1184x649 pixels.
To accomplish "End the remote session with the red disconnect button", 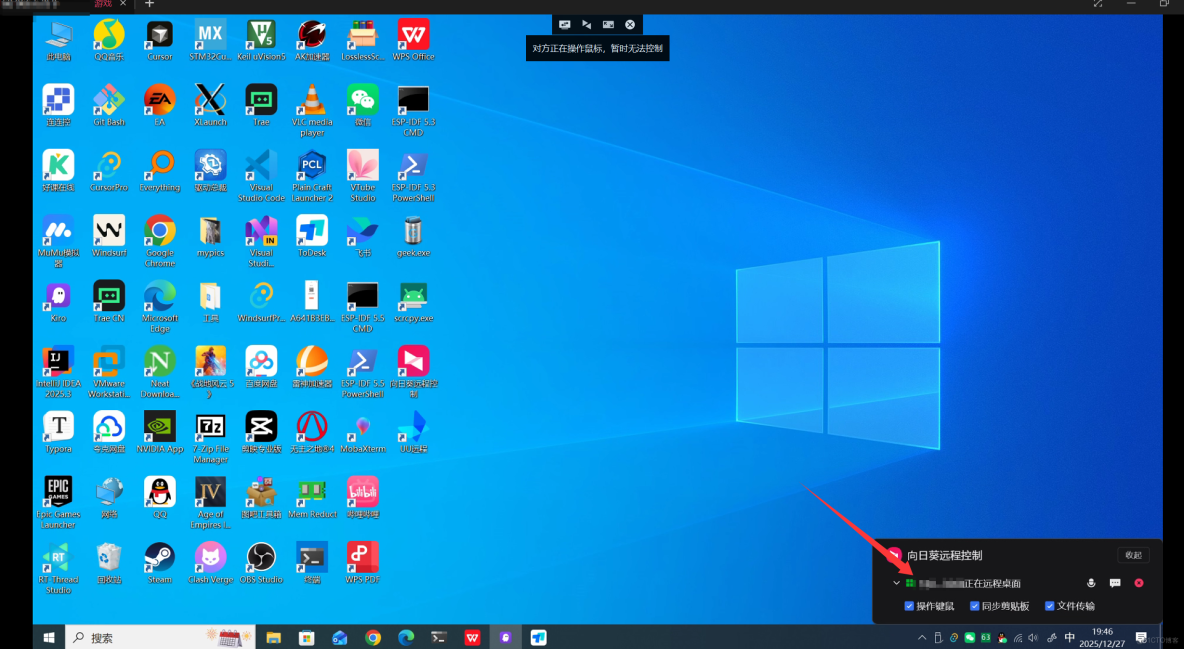I will click(1139, 582).
